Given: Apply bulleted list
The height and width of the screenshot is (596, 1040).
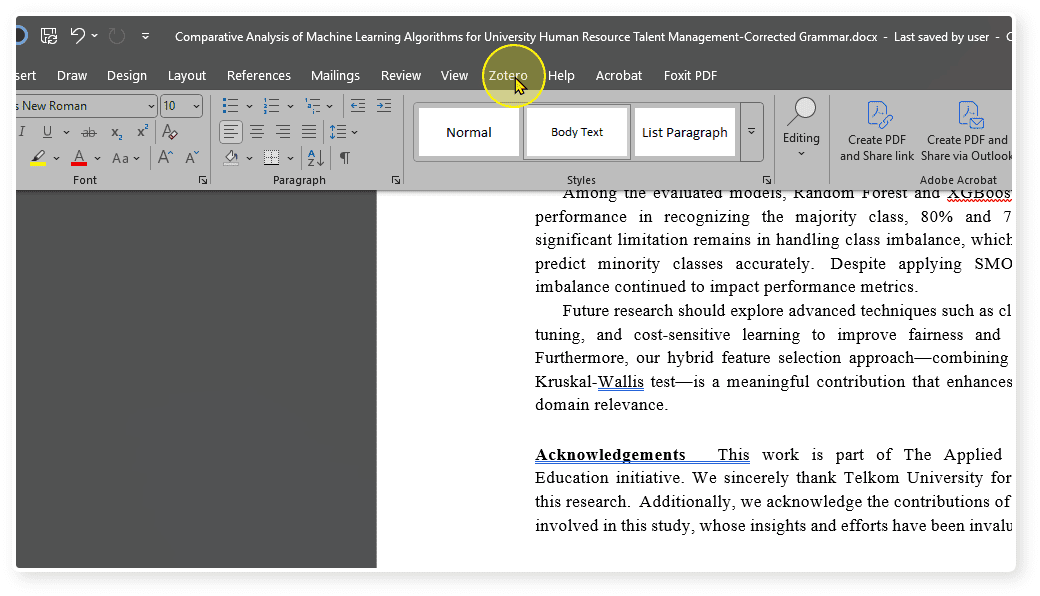Looking at the screenshot, I should point(230,106).
